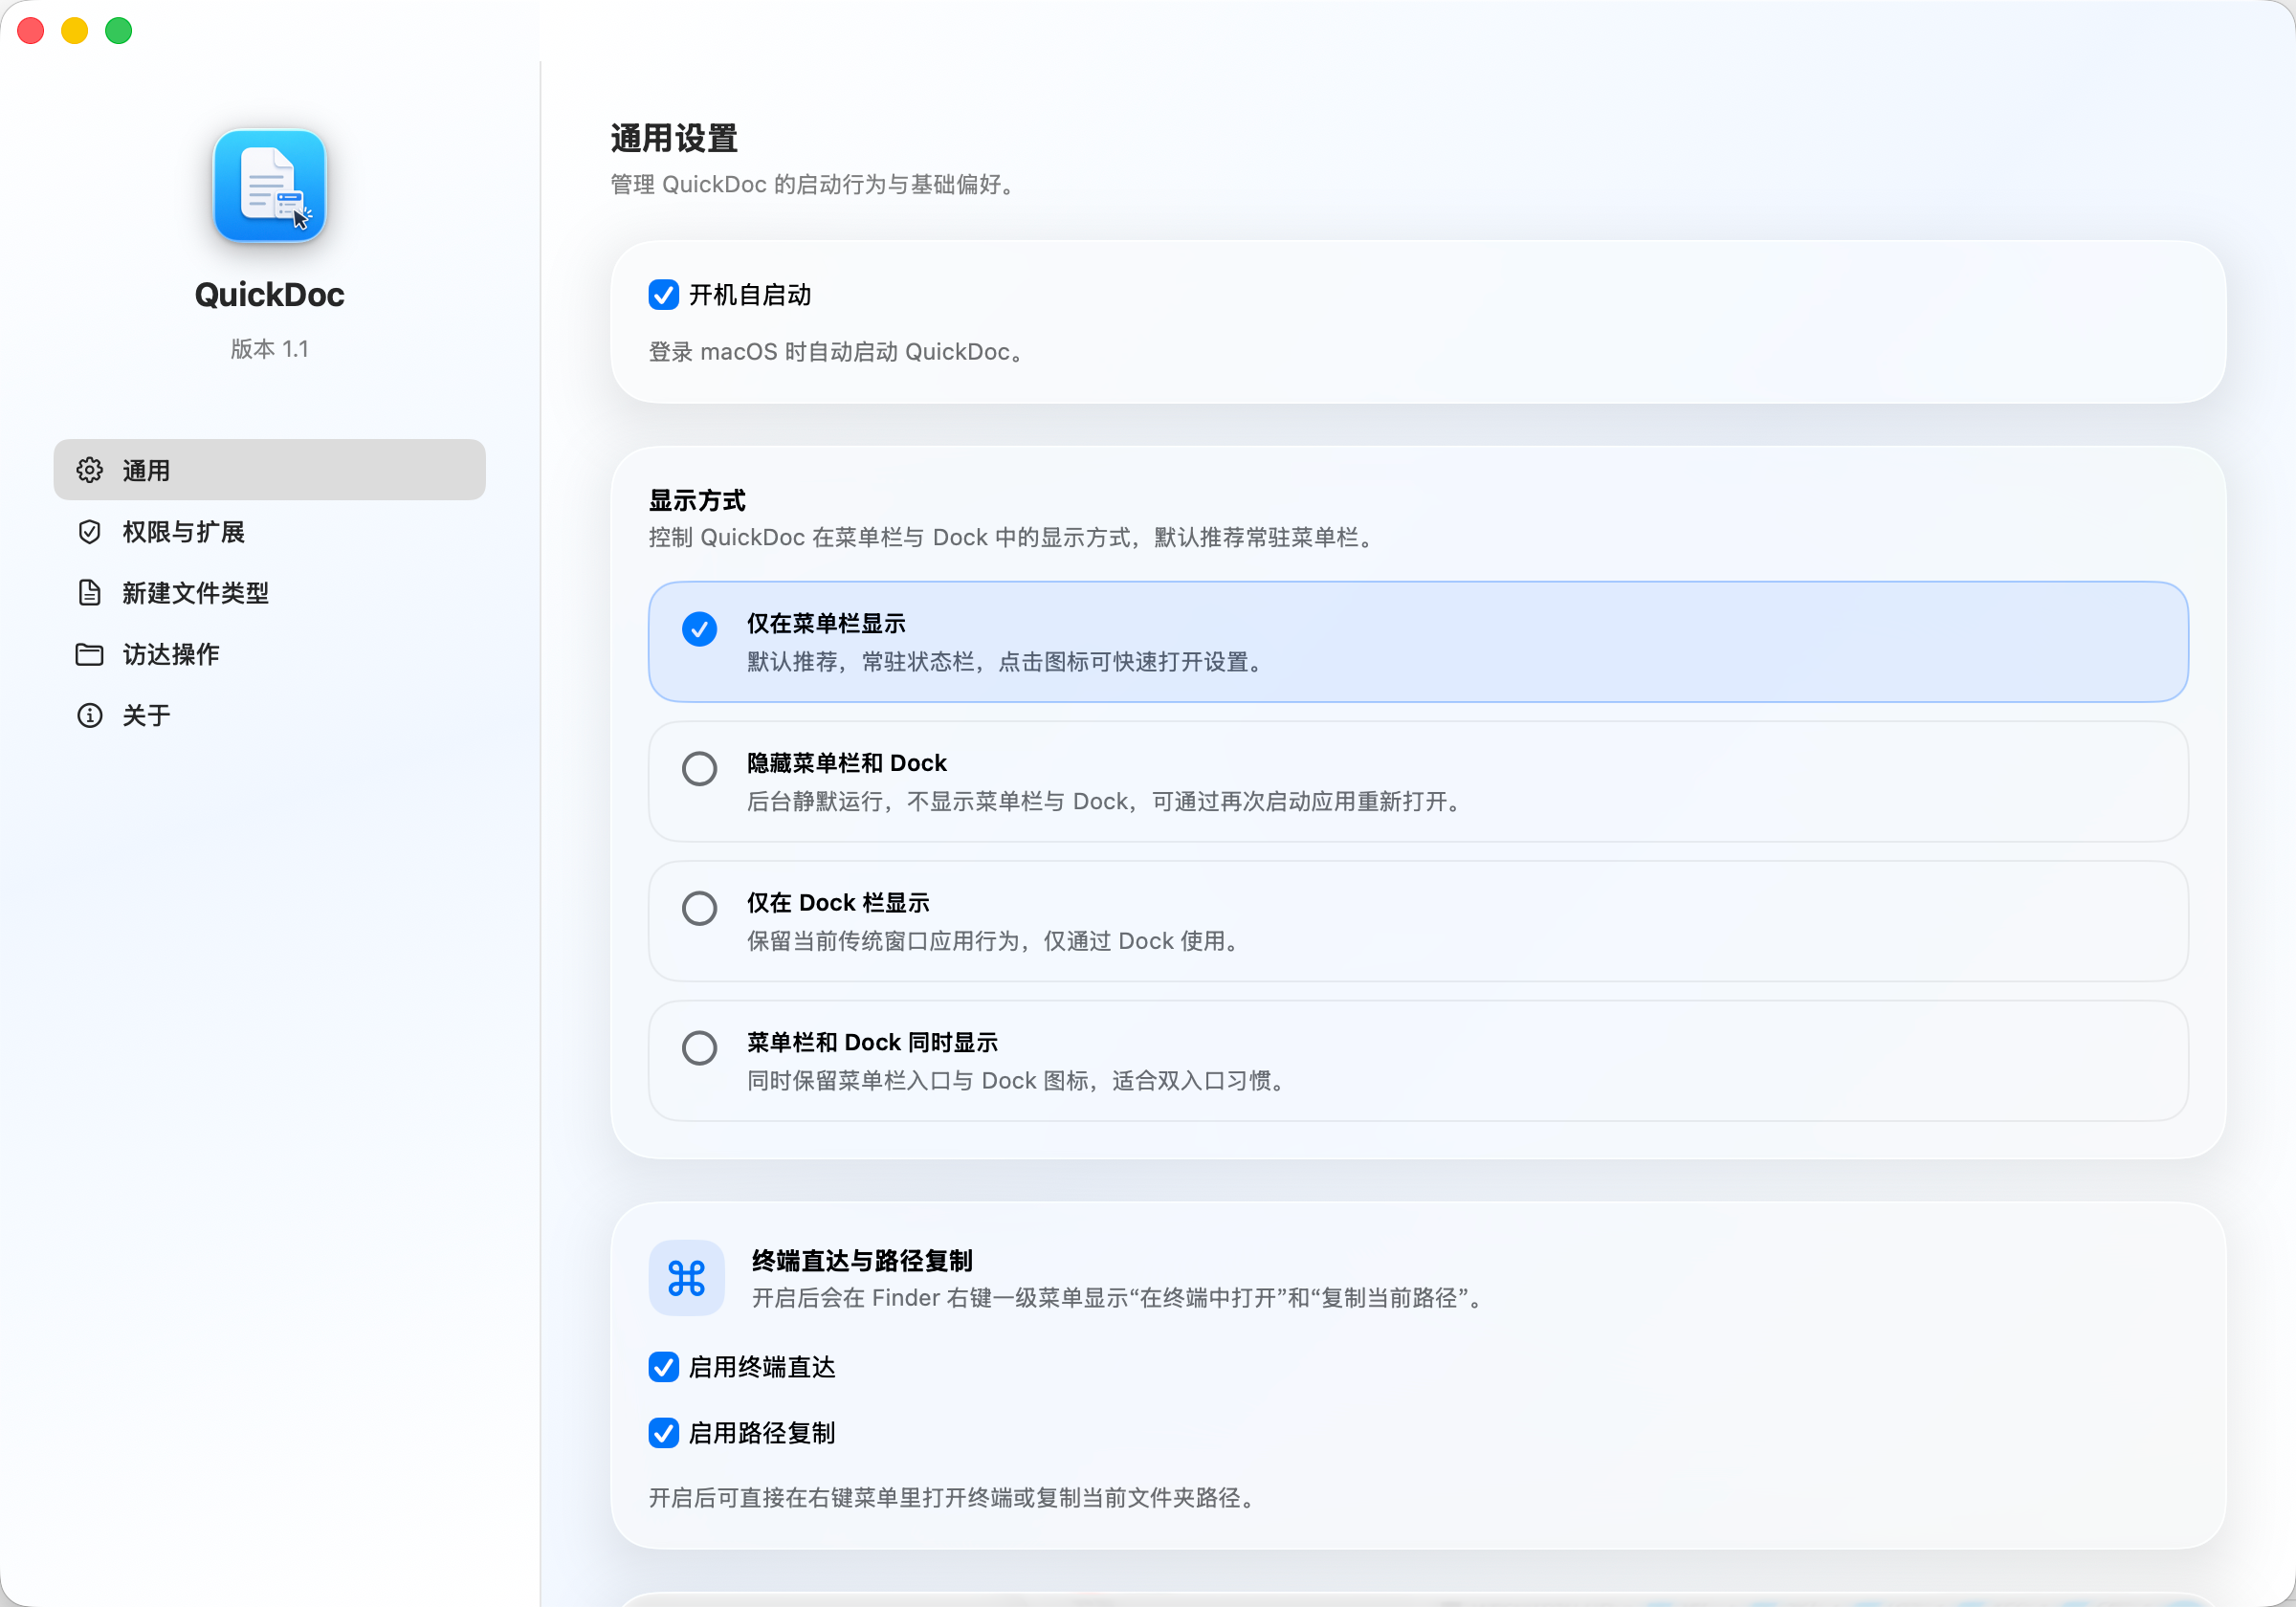The image size is (2296, 1607).
Task: Click the document icon beside 新建文件类型
Action: (90, 592)
